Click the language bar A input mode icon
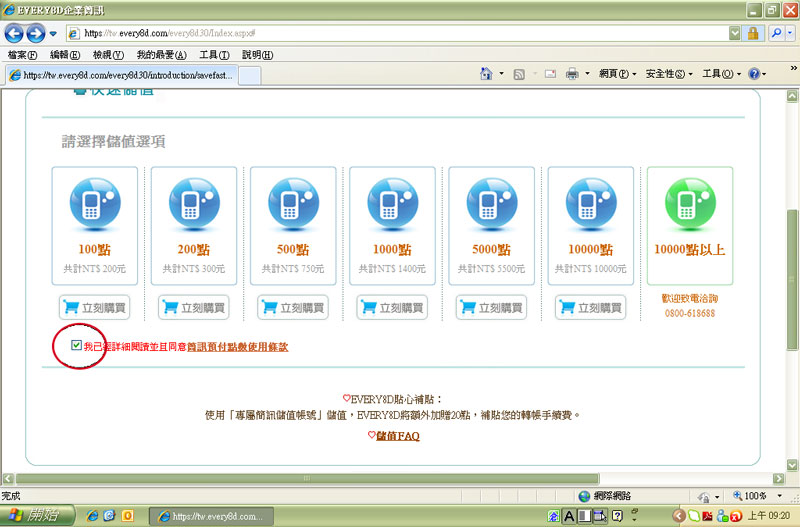 (x=569, y=516)
